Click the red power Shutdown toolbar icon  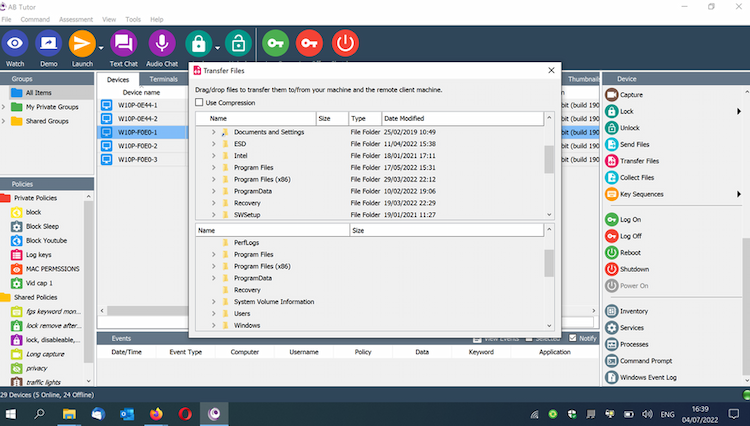point(345,43)
